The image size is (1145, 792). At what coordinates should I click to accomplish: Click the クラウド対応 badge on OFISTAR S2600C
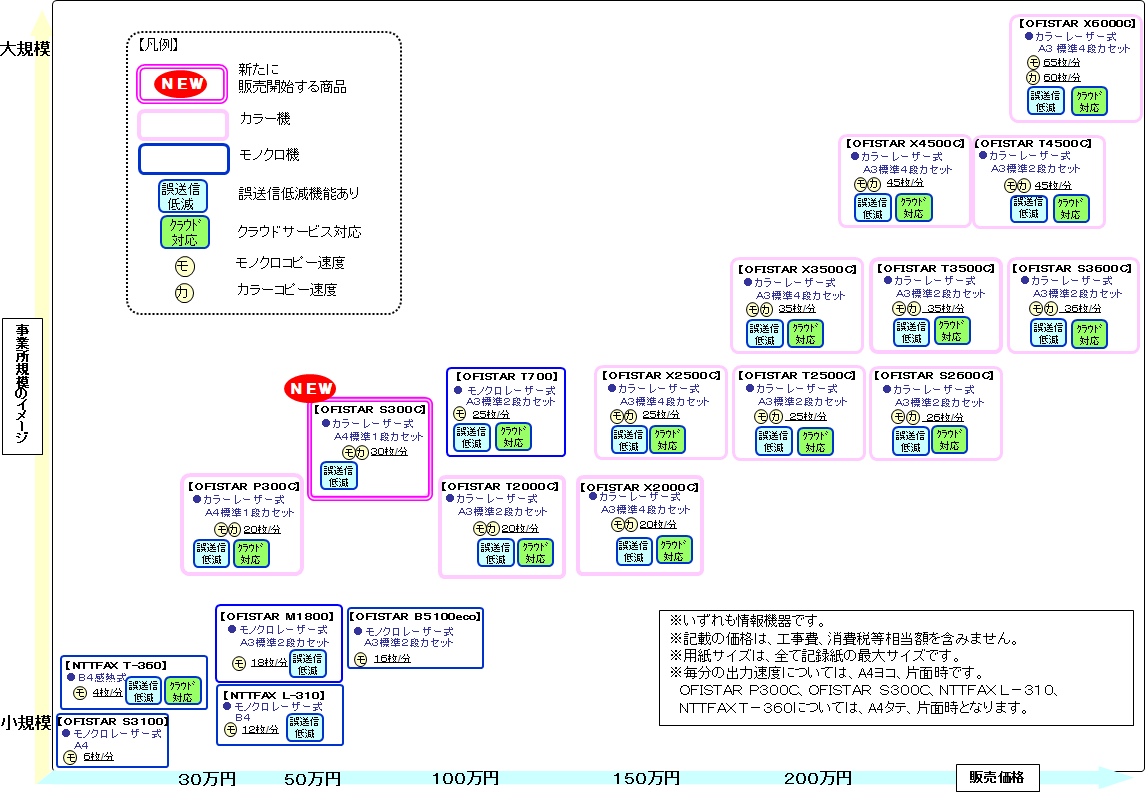click(x=949, y=439)
